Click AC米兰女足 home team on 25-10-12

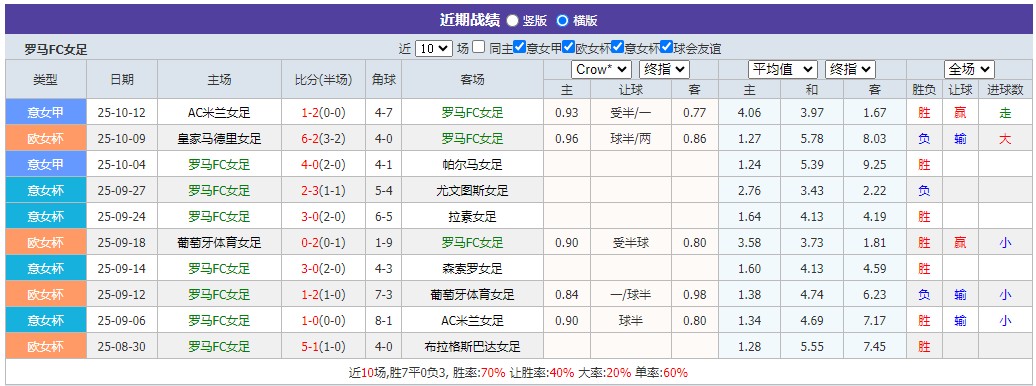point(219,112)
